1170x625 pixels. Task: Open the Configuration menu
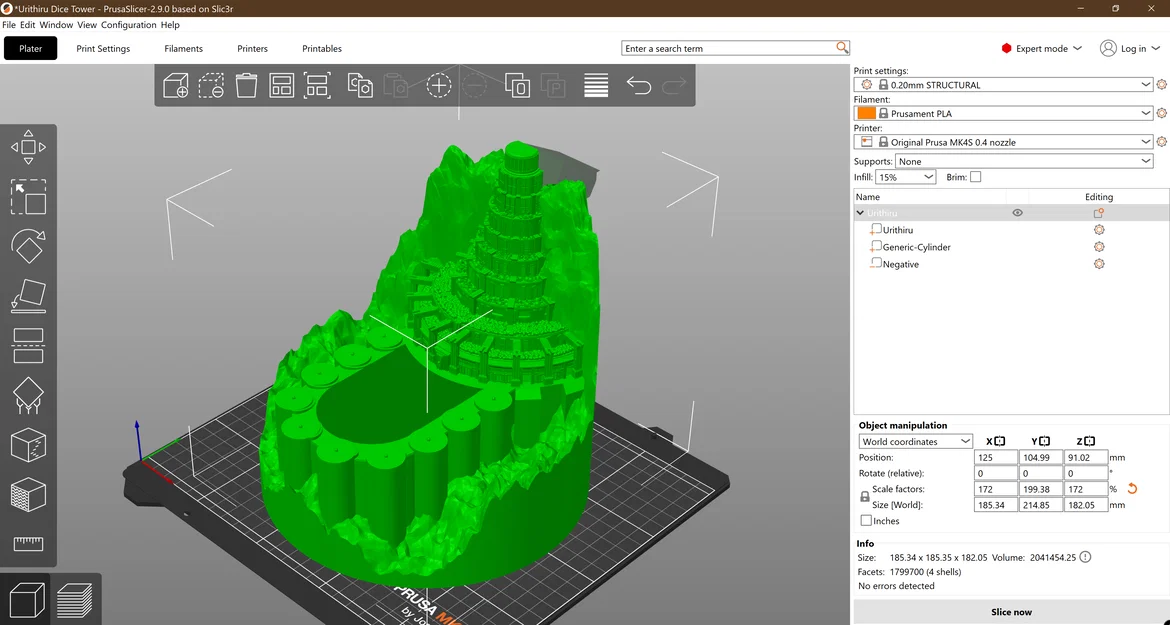coord(128,25)
